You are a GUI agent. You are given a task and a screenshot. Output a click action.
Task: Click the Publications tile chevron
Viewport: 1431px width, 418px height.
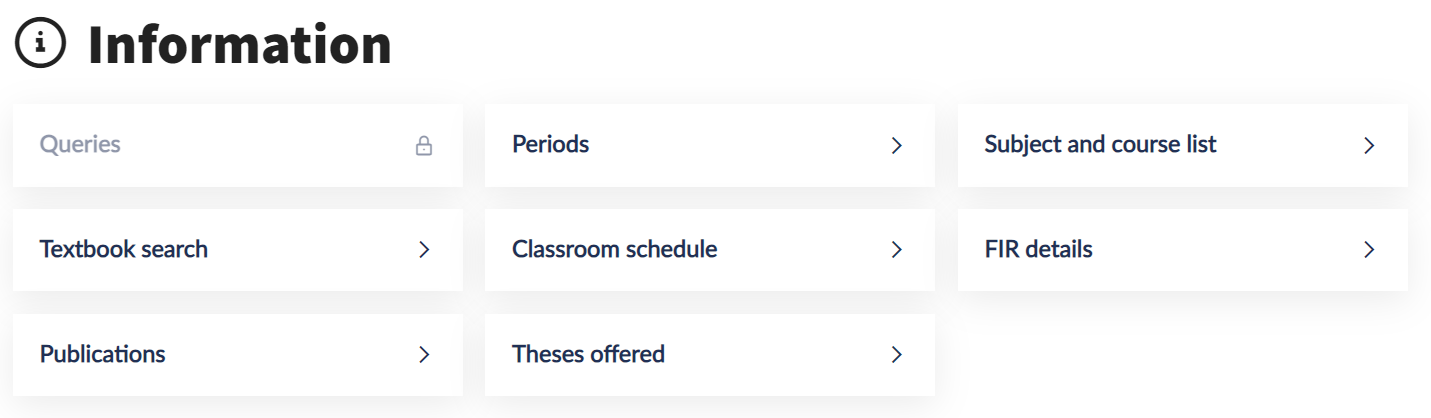coord(424,354)
